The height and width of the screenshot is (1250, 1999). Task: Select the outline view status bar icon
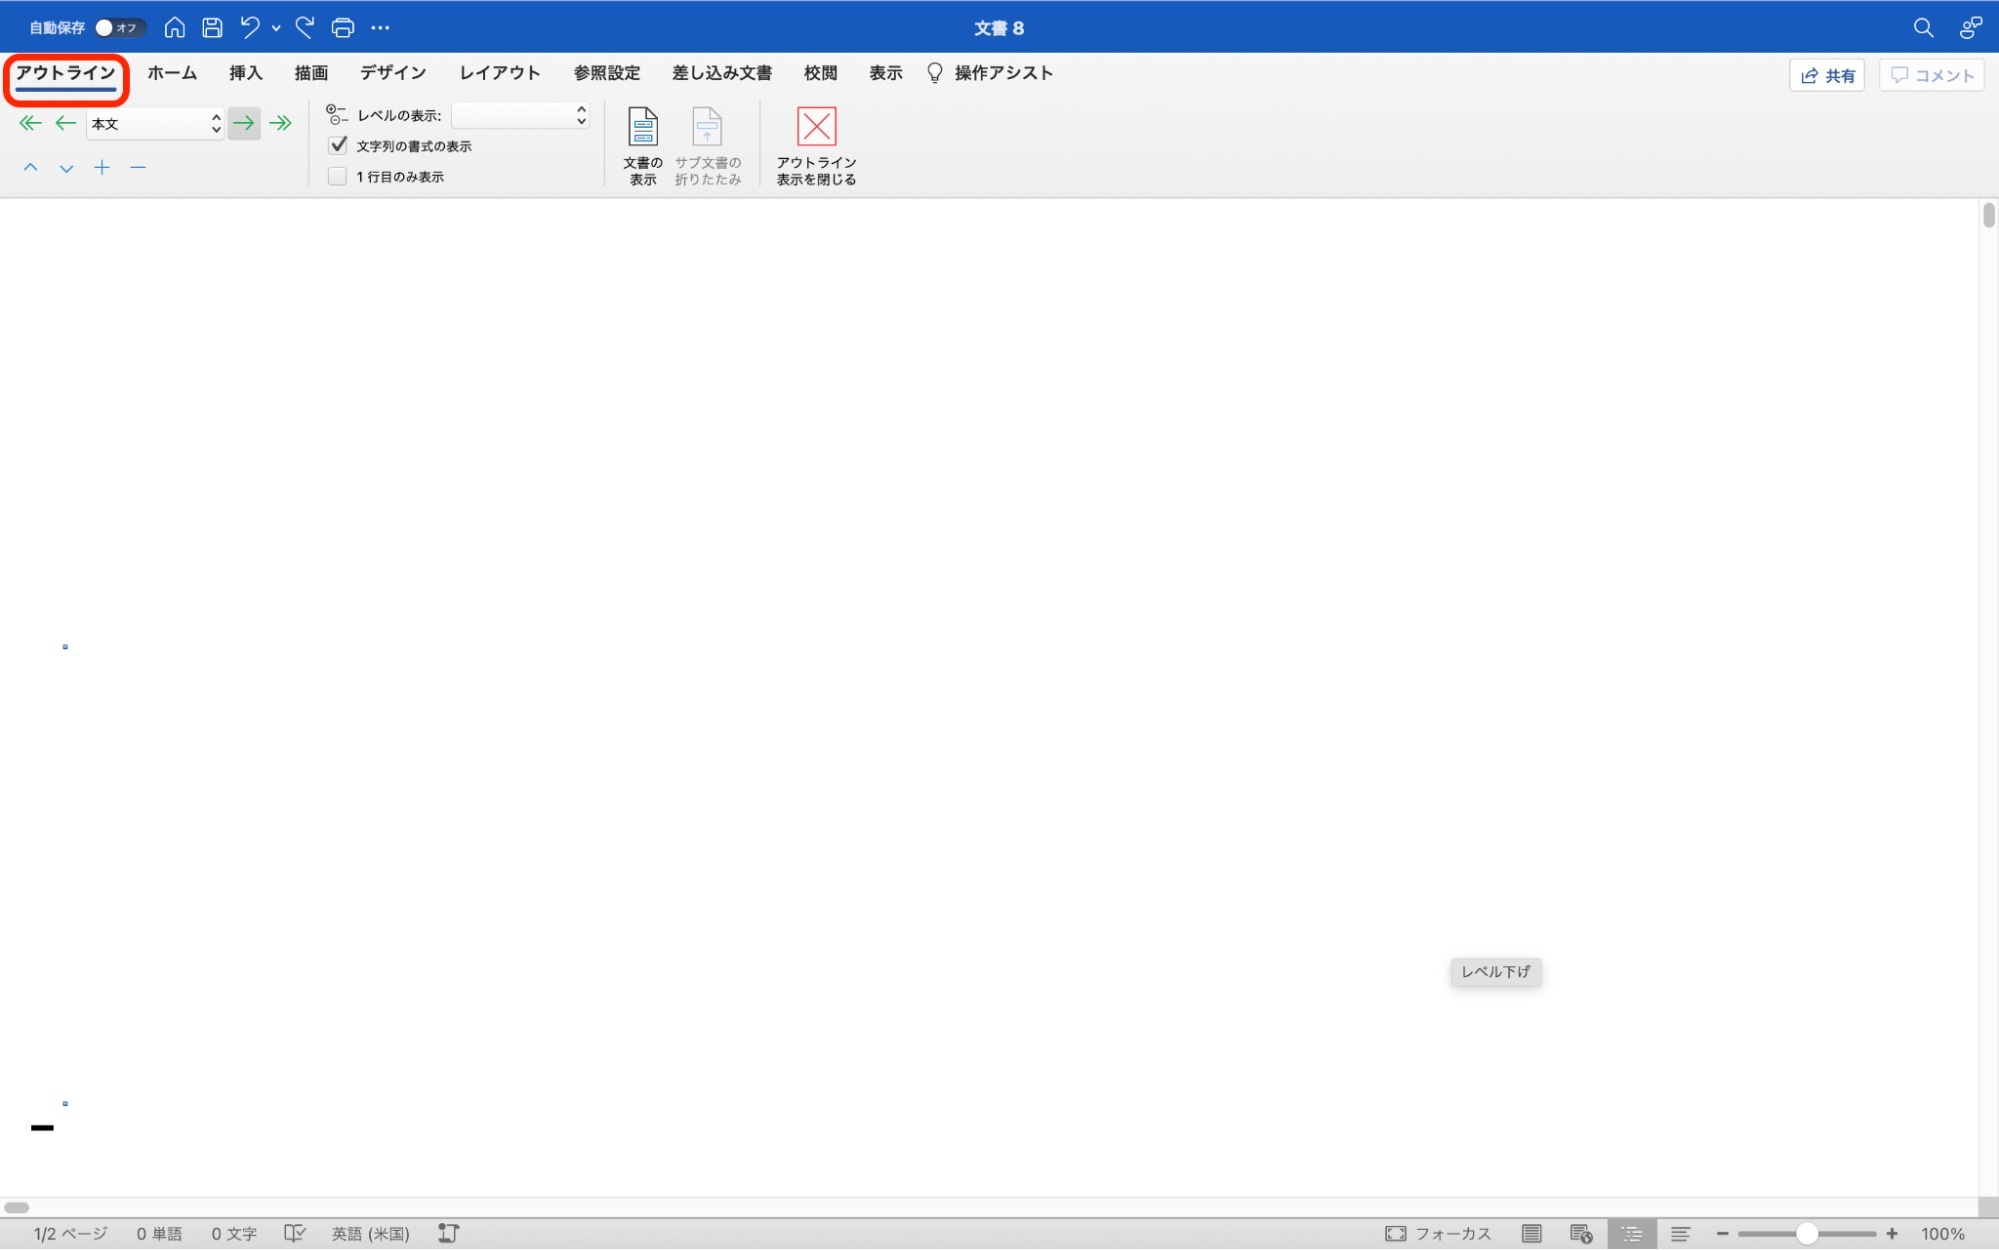pos(1632,1234)
